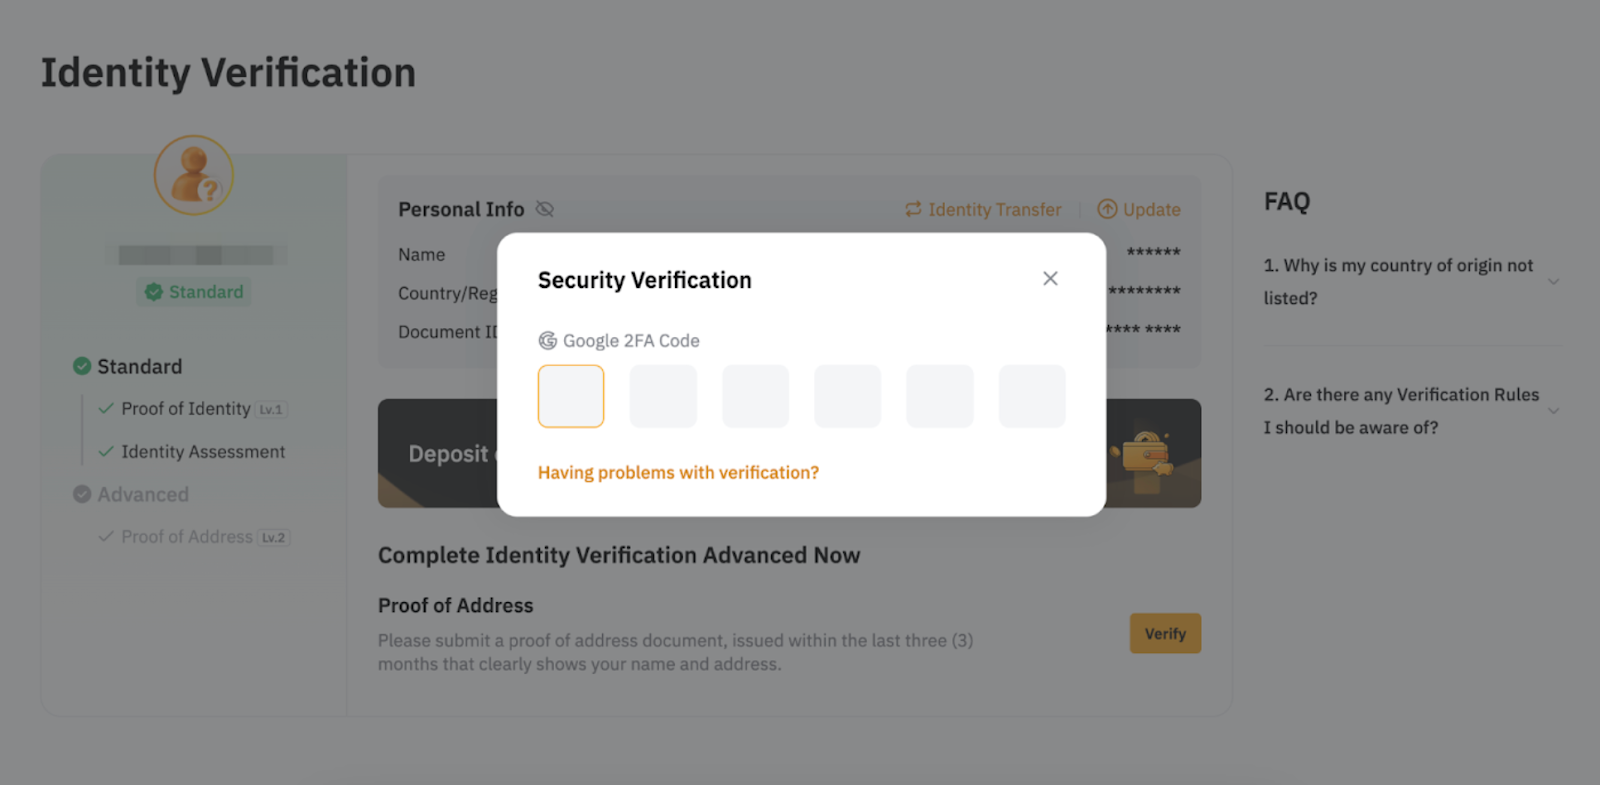Click the first 2FA code digit box
1600x785 pixels.
tap(571, 396)
